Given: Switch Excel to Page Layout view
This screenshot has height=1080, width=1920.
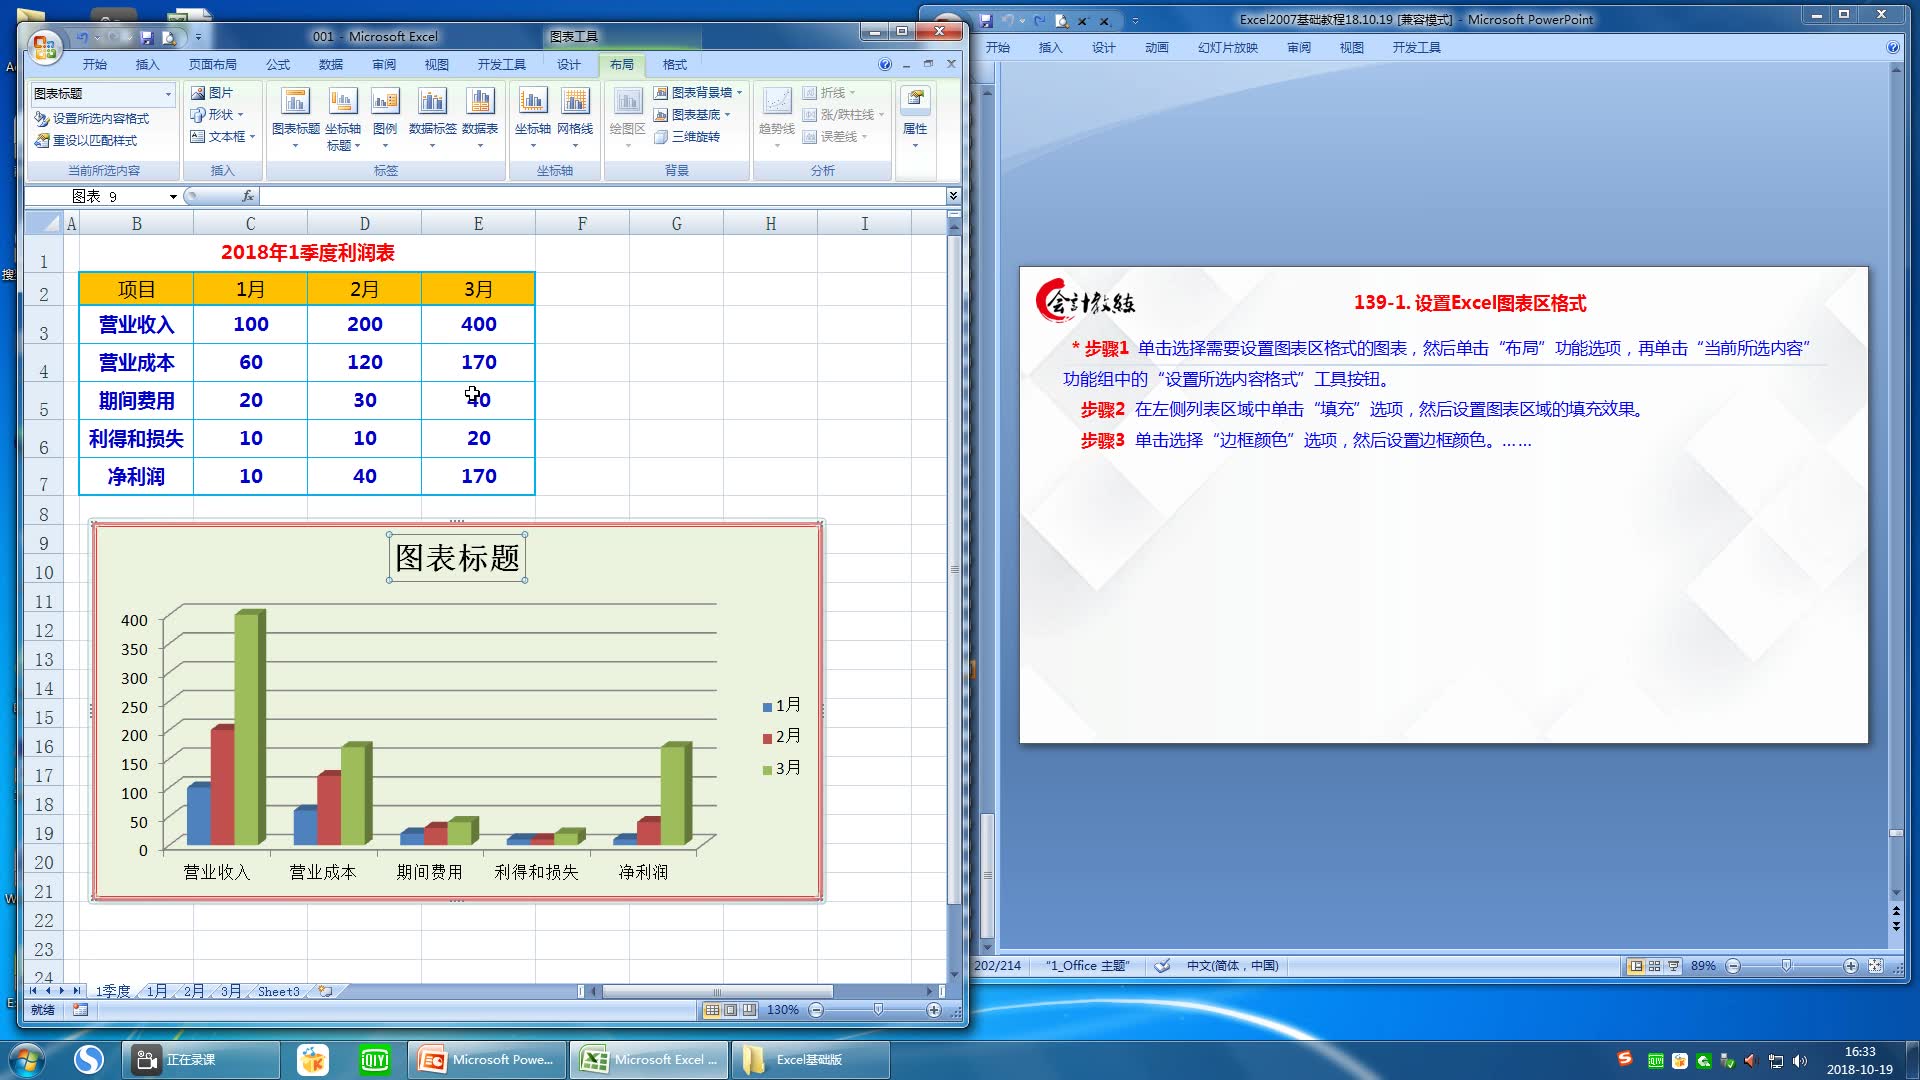Looking at the screenshot, I should coord(731,1010).
